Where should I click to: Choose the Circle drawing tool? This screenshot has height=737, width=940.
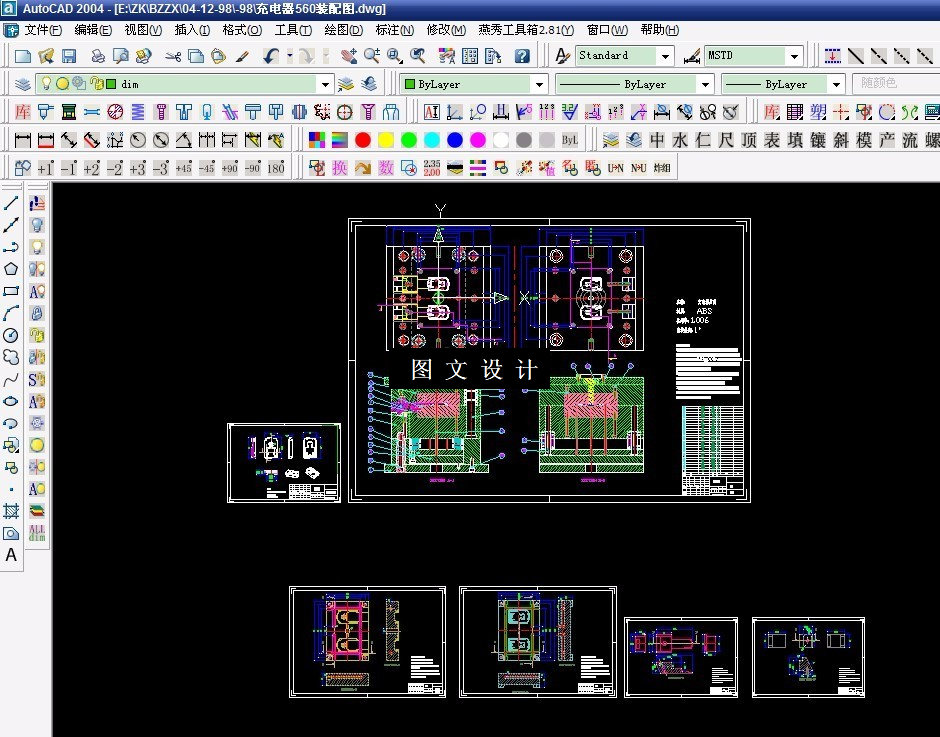[11, 335]
